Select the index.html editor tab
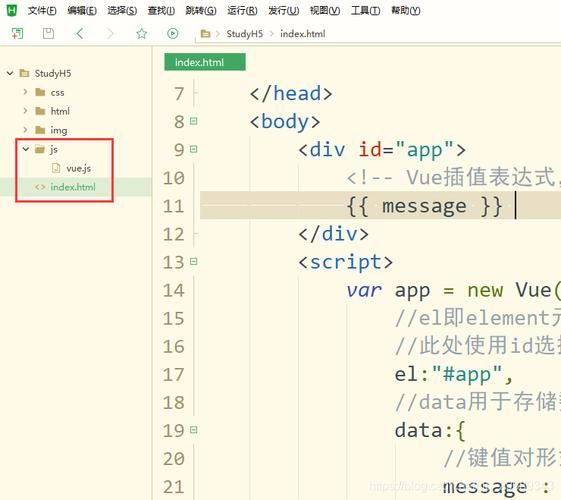 [x=205, y=62]
